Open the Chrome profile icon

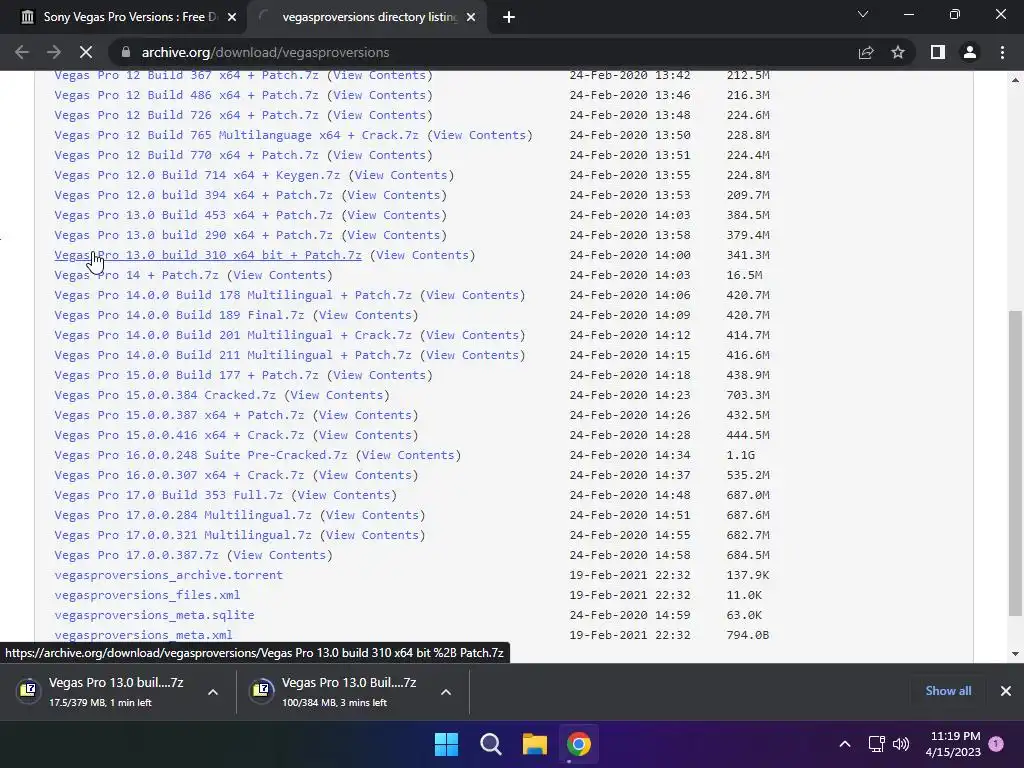(970, 52)
